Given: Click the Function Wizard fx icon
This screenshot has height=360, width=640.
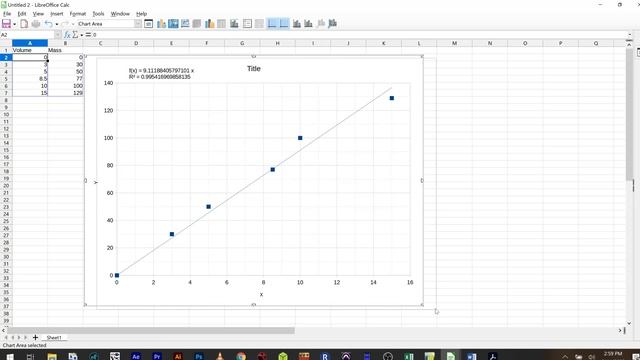Looking at the screenshot, I should (x=67, y=35).
